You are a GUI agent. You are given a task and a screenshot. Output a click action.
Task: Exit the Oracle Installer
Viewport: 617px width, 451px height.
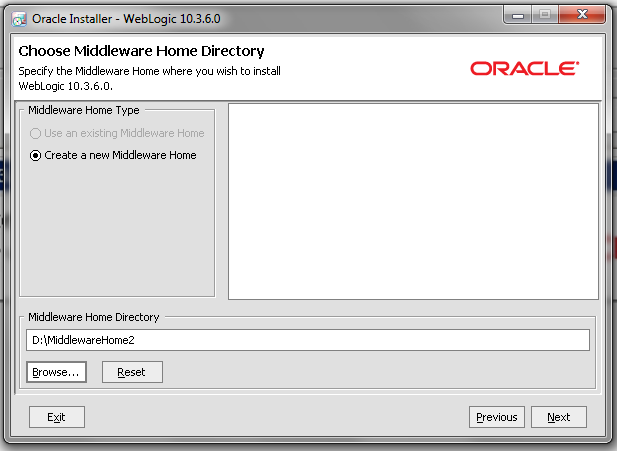pyautogui.click(x=57, y=417)
